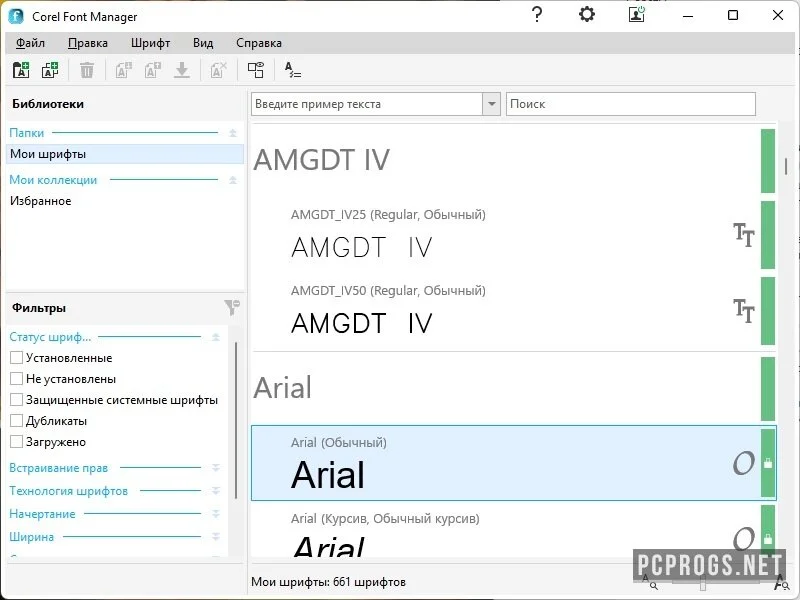Open settings via the gear icon
This screenshot has width=800, height=600.
pos(587,14)
